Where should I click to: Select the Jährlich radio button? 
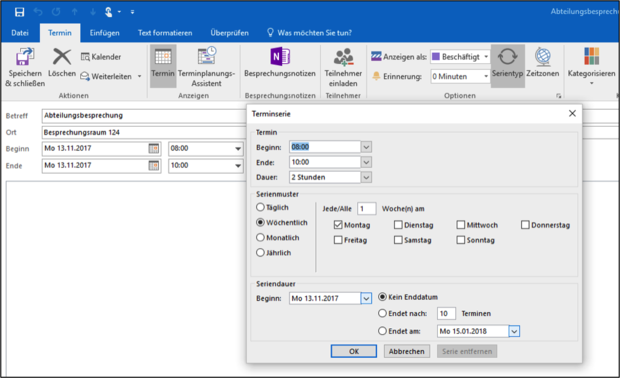coord(260,252)
